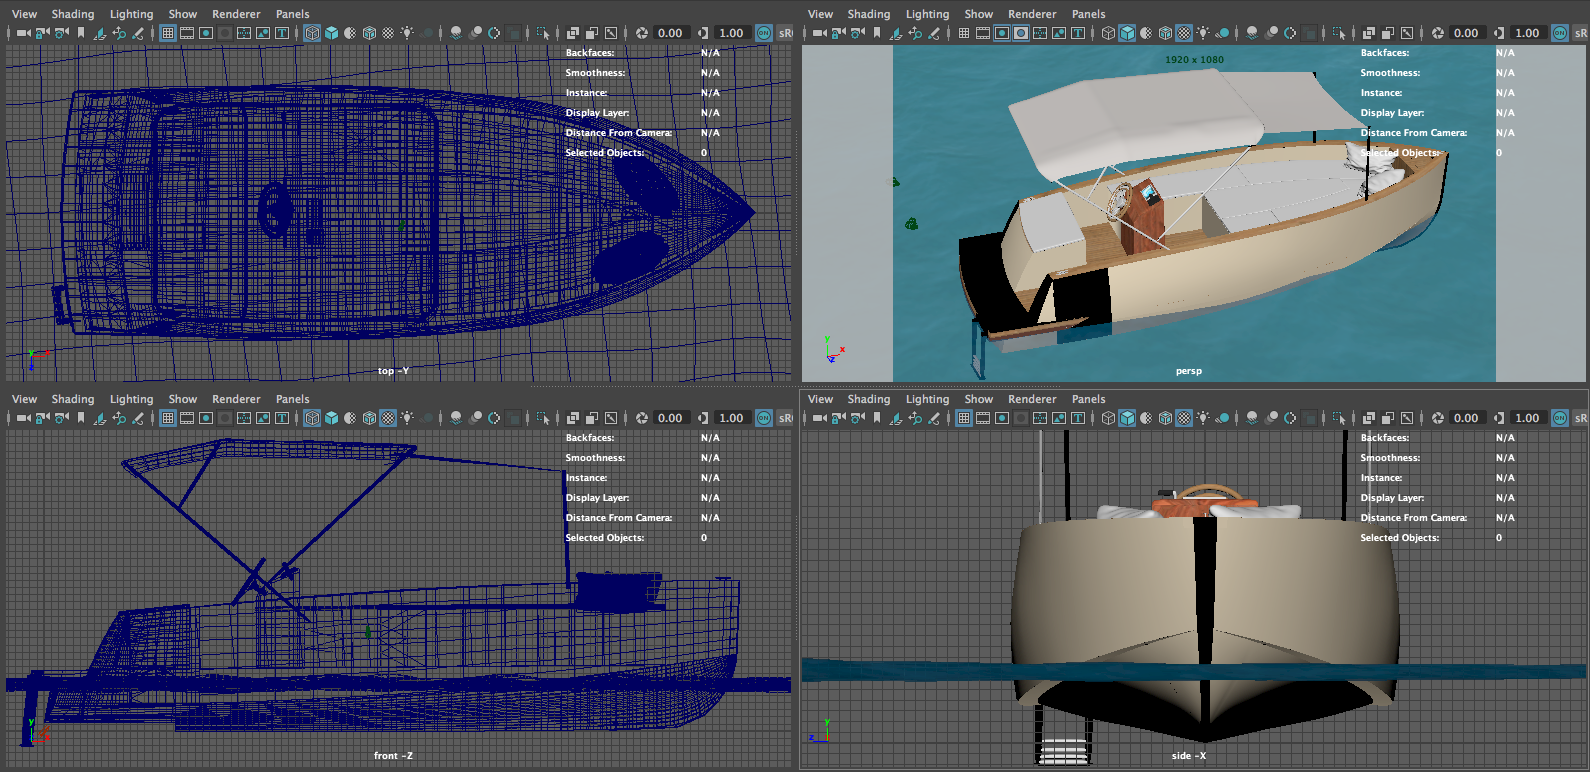This screenshot has height=772, width=1590.
Task: Click the X-ray icon in front -Z panel
Action: pyautogui.click(x=573, y=418)
